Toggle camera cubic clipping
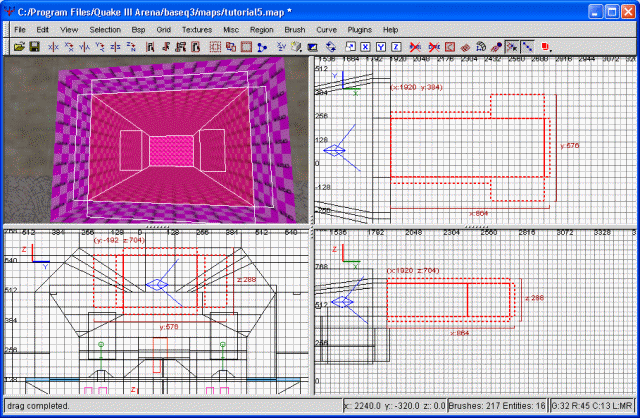640x418 pixels. click(312, 47)
